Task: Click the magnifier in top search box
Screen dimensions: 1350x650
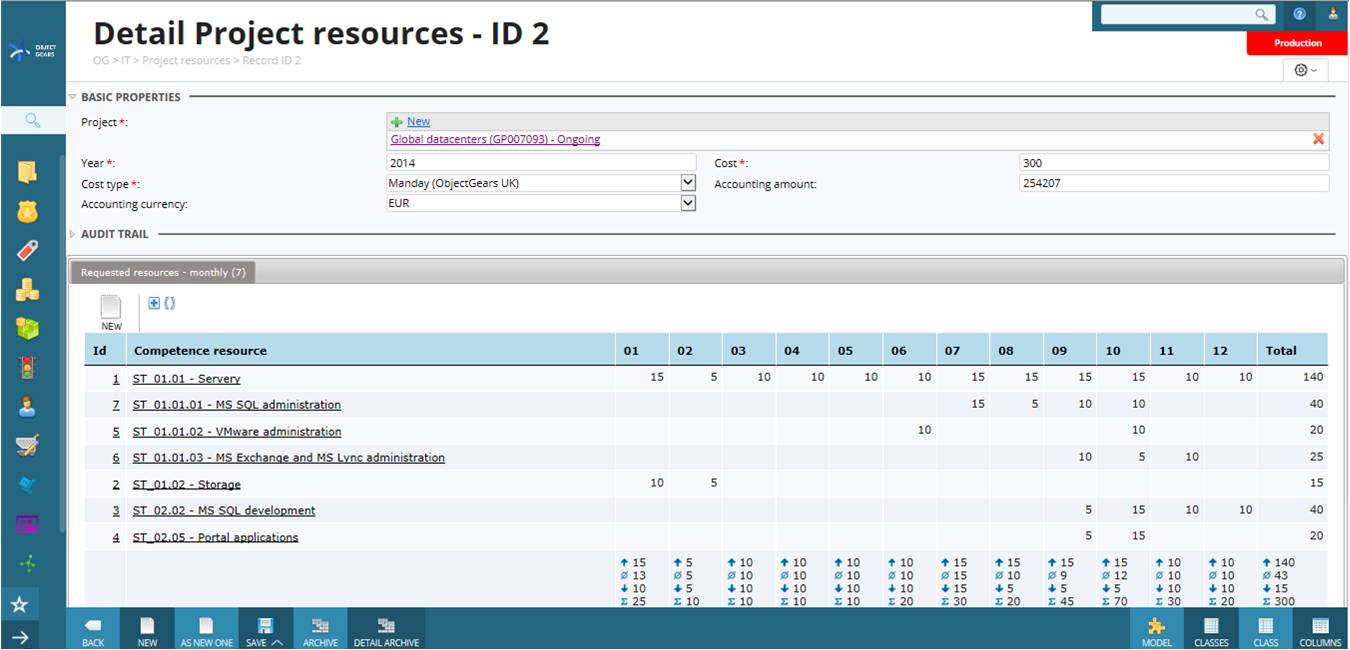Action: click(x=1262, y=15)
